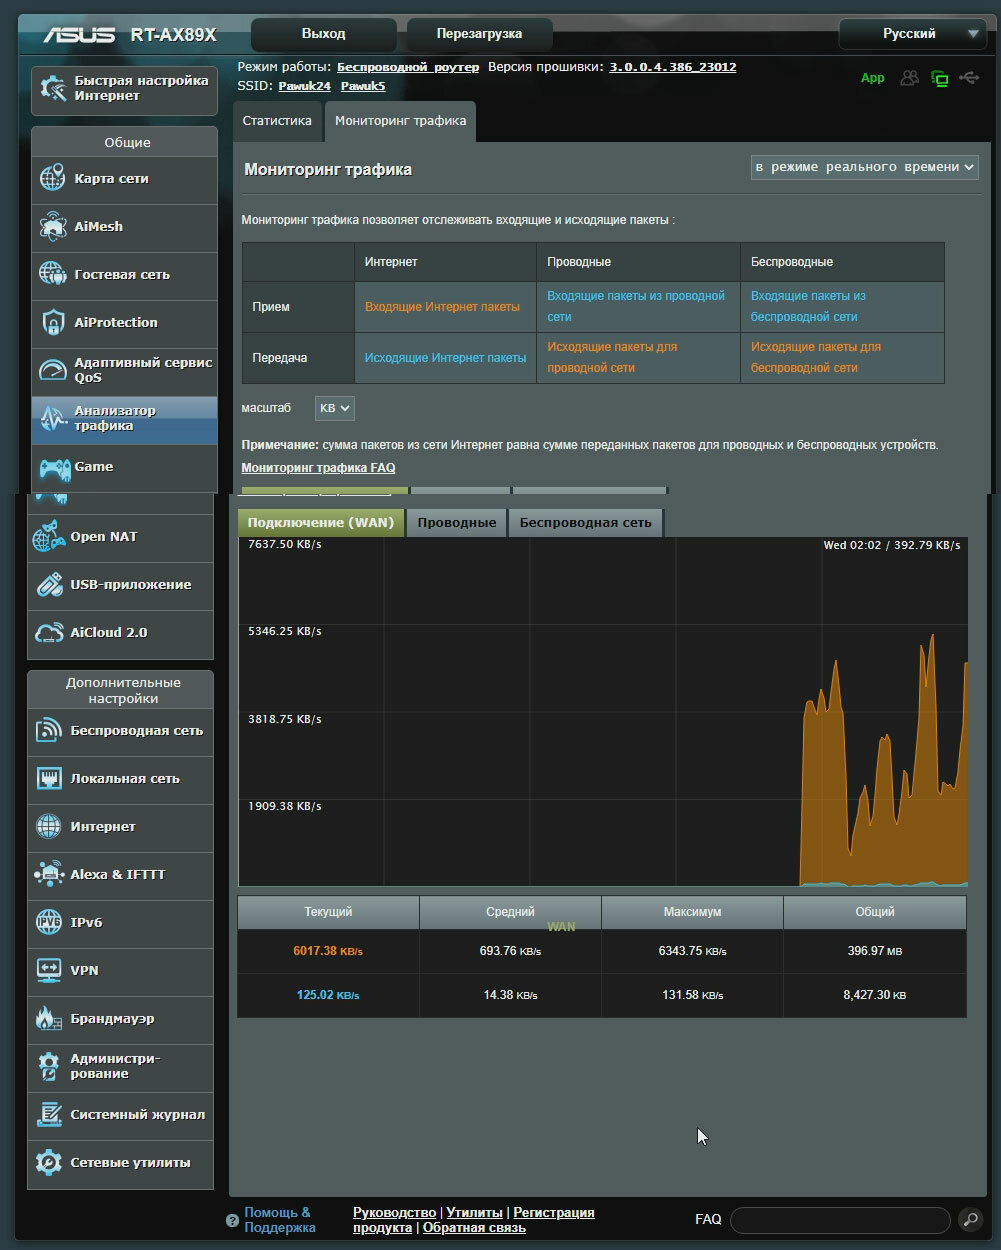Click the Локальная сеть icon
The width and height of the screenshot is (1001, 1250).
tap(48, 779)
